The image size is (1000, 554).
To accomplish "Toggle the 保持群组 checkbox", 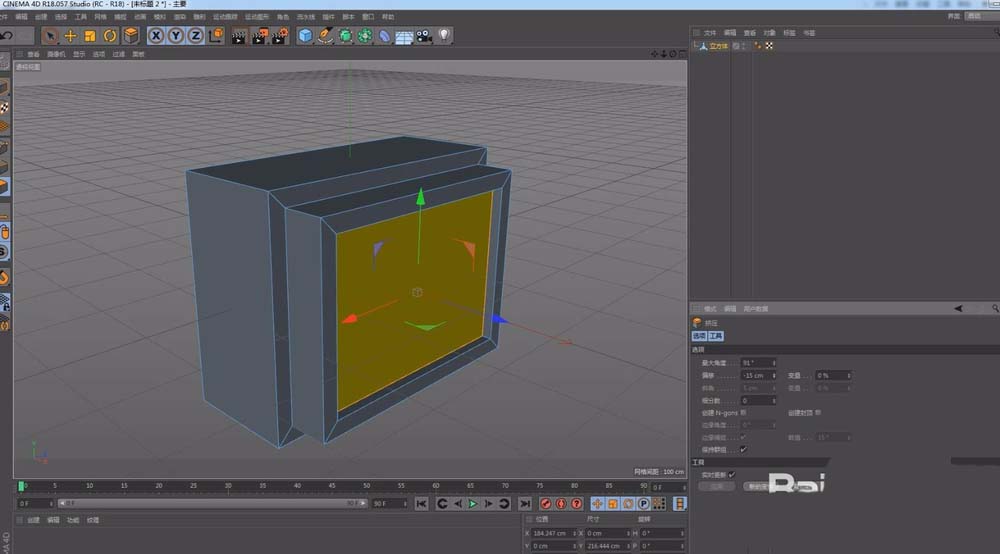I will pos(742,449).
